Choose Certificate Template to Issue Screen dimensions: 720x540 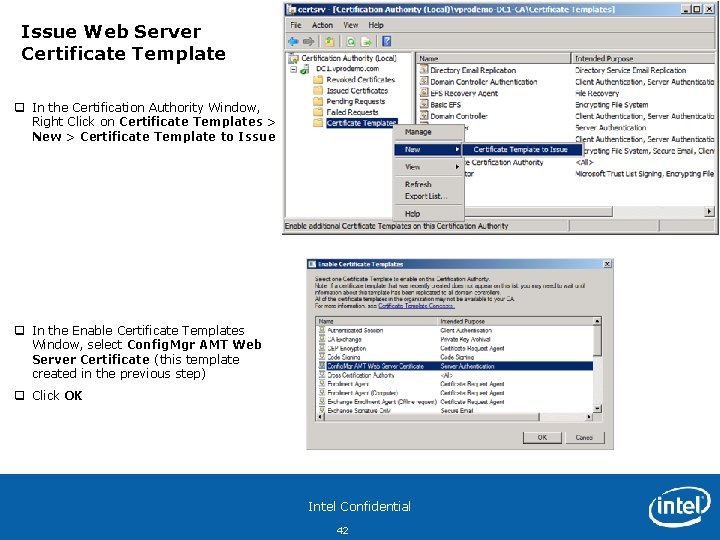click(521, 150)
